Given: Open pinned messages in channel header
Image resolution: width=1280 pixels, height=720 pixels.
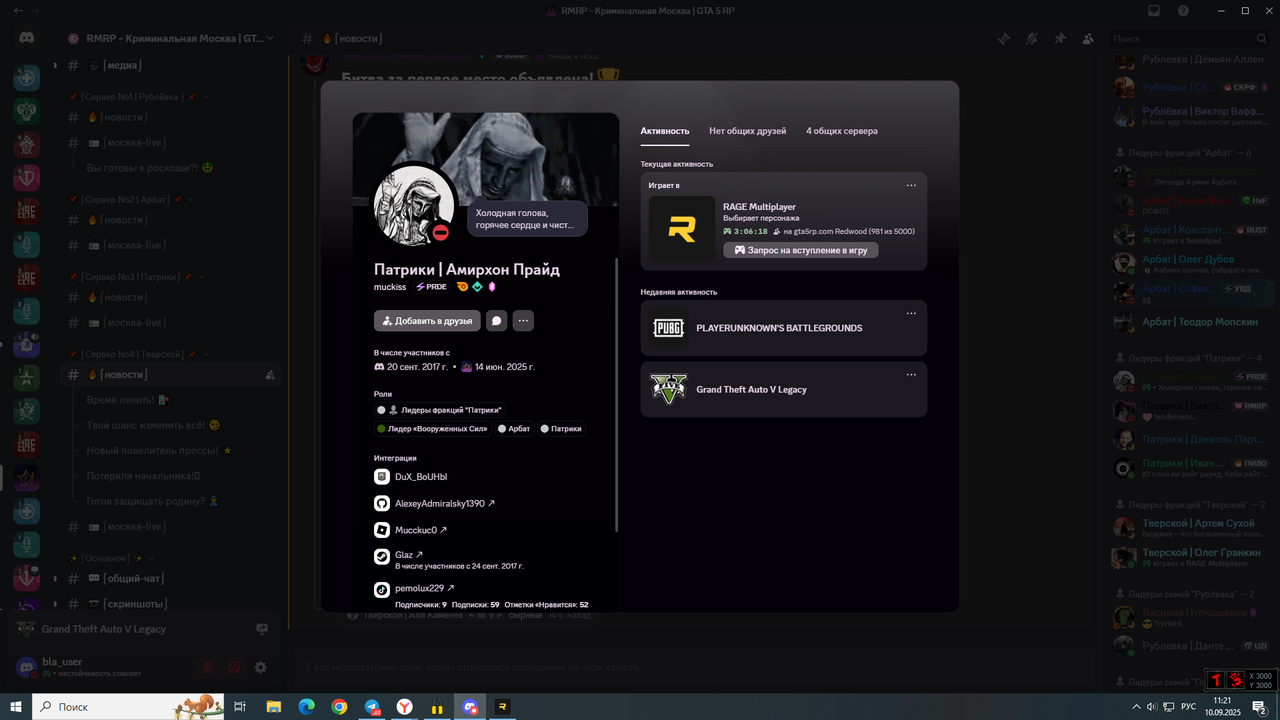Looking at the screenshot, I should (x=1060, y=38).
